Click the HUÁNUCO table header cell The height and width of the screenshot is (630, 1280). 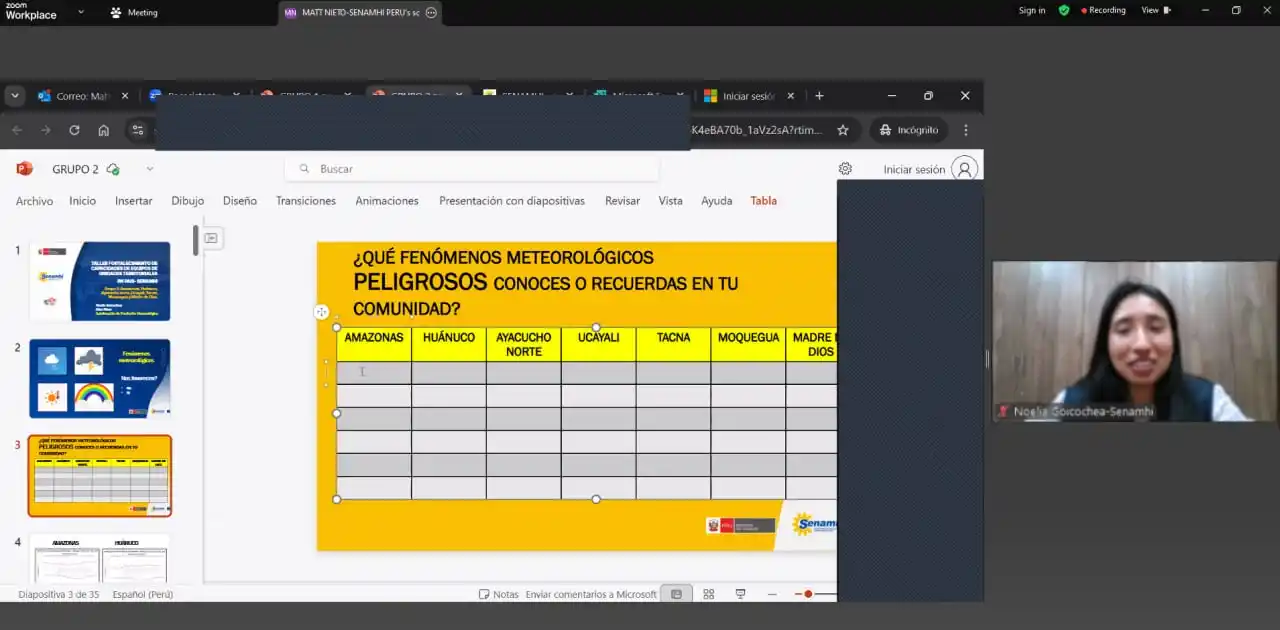coord(449,344)
